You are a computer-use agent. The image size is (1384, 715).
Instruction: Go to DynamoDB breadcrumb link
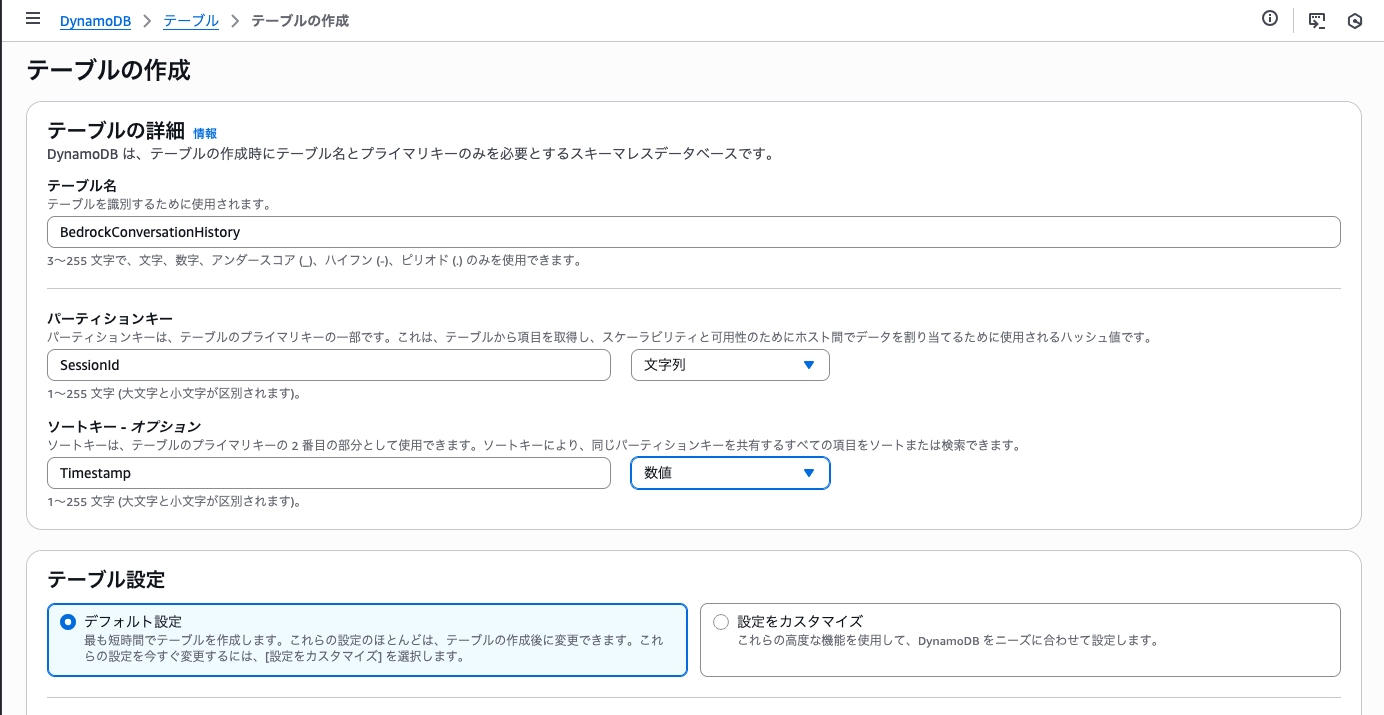pyautogui.click(x=95, y=20)
